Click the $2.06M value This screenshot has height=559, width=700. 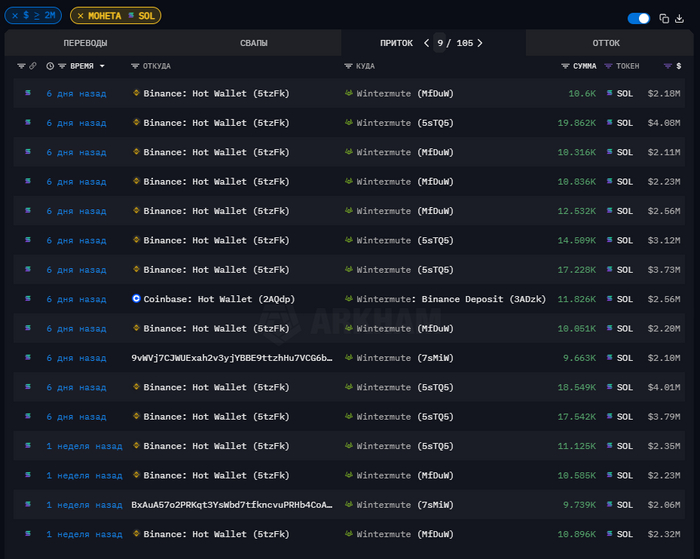pos(664,505)
